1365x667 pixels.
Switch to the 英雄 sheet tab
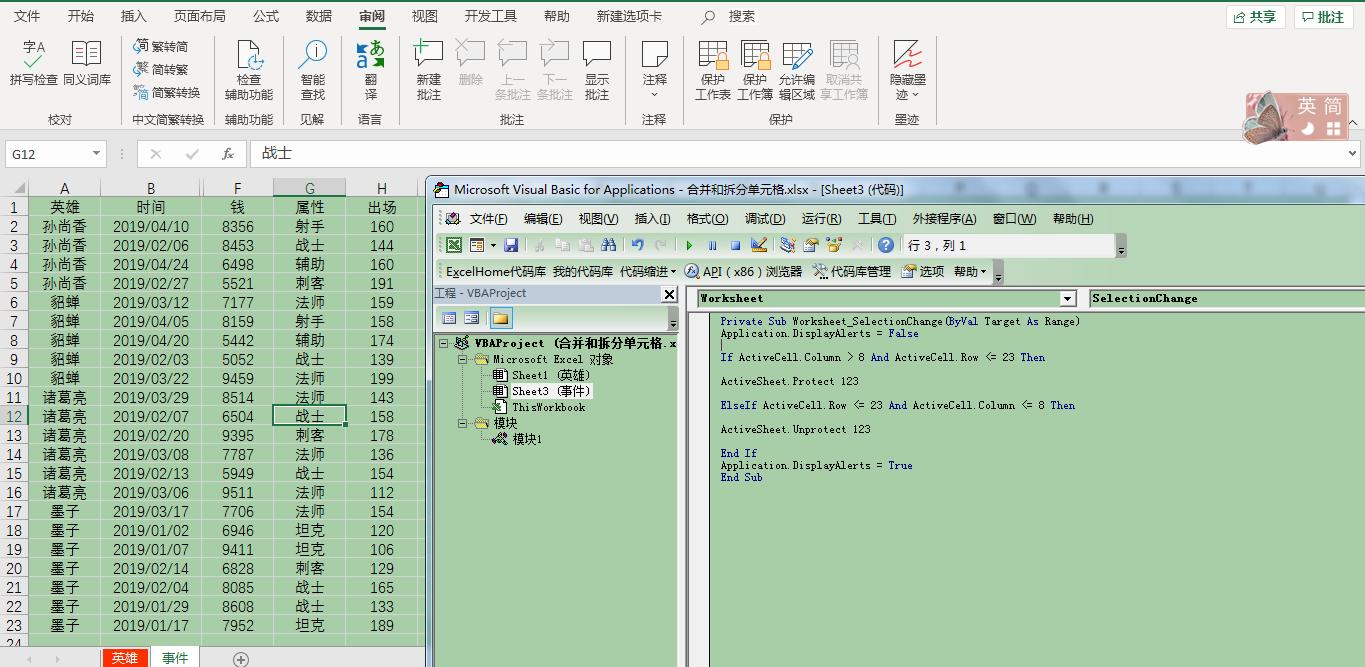click(x=125, y=657)
